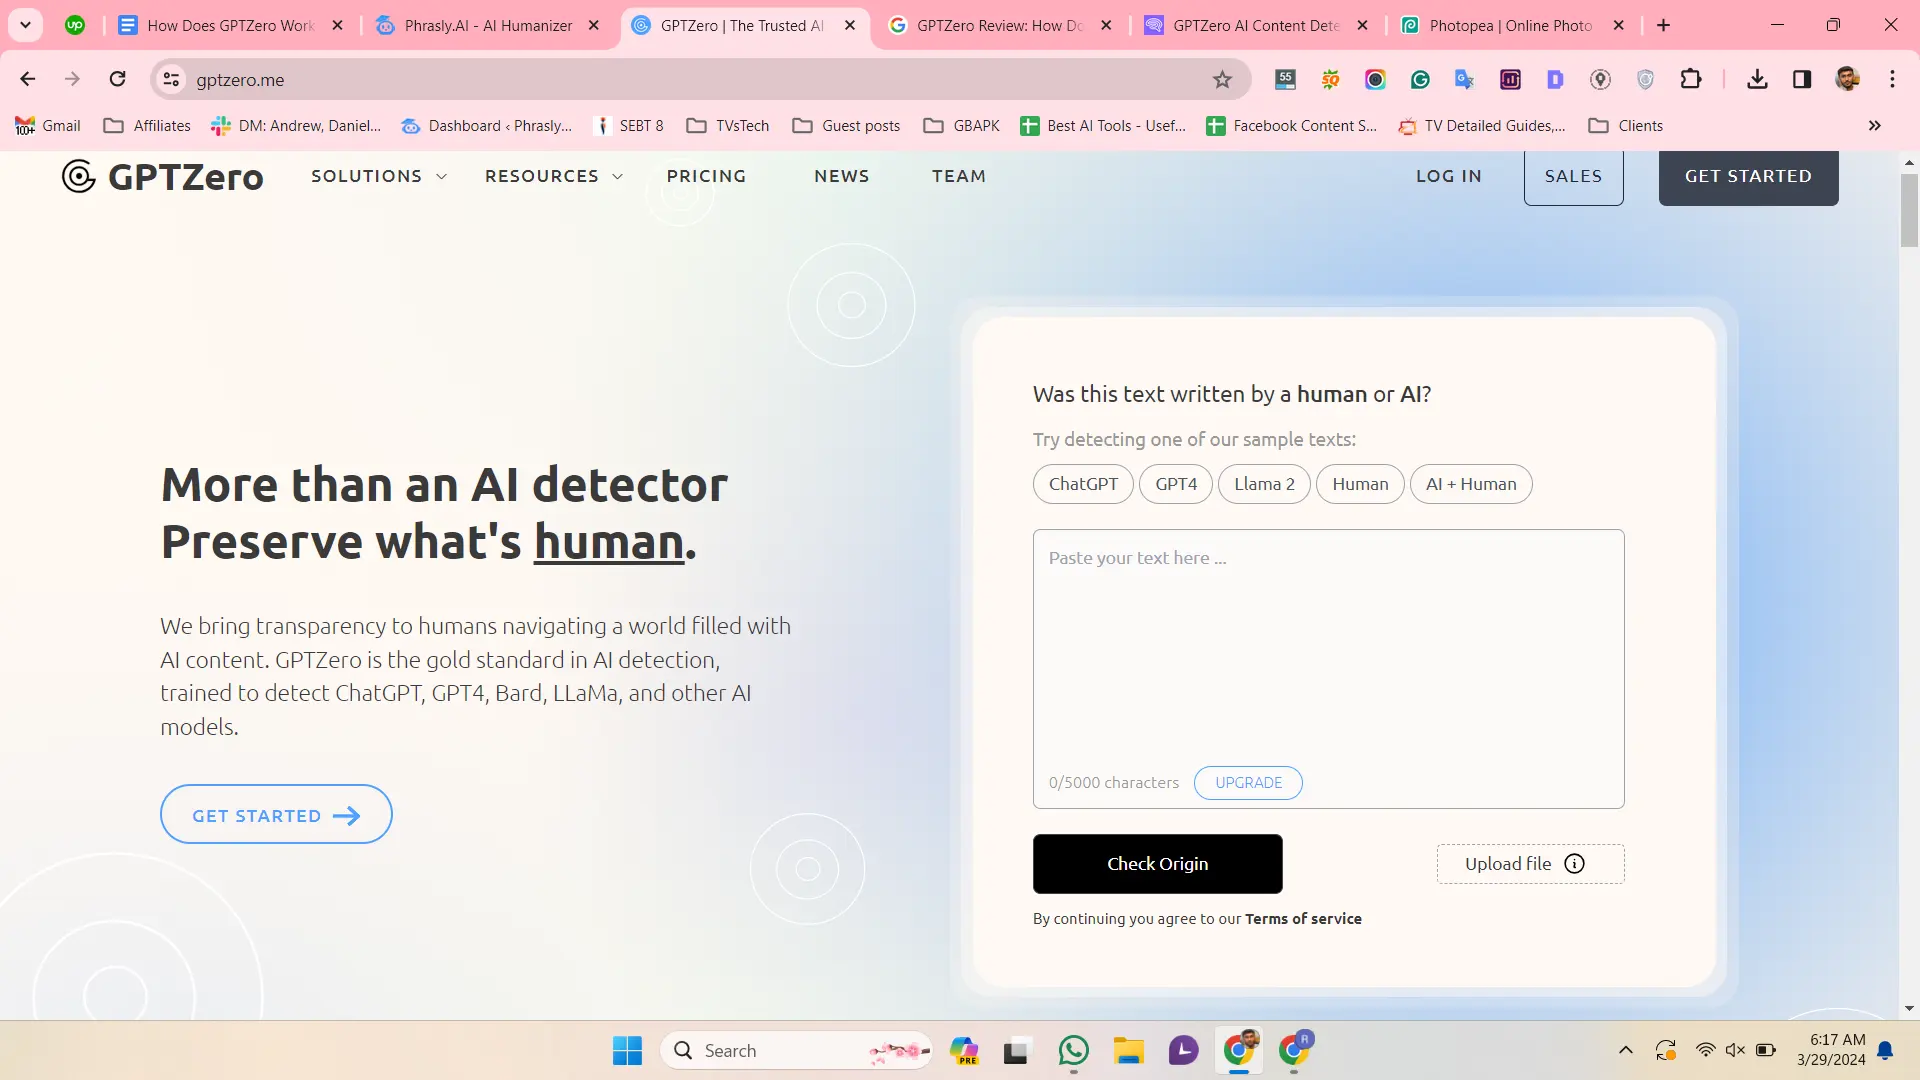Click the page vertical scrollbar thumb

point(1909,210)
